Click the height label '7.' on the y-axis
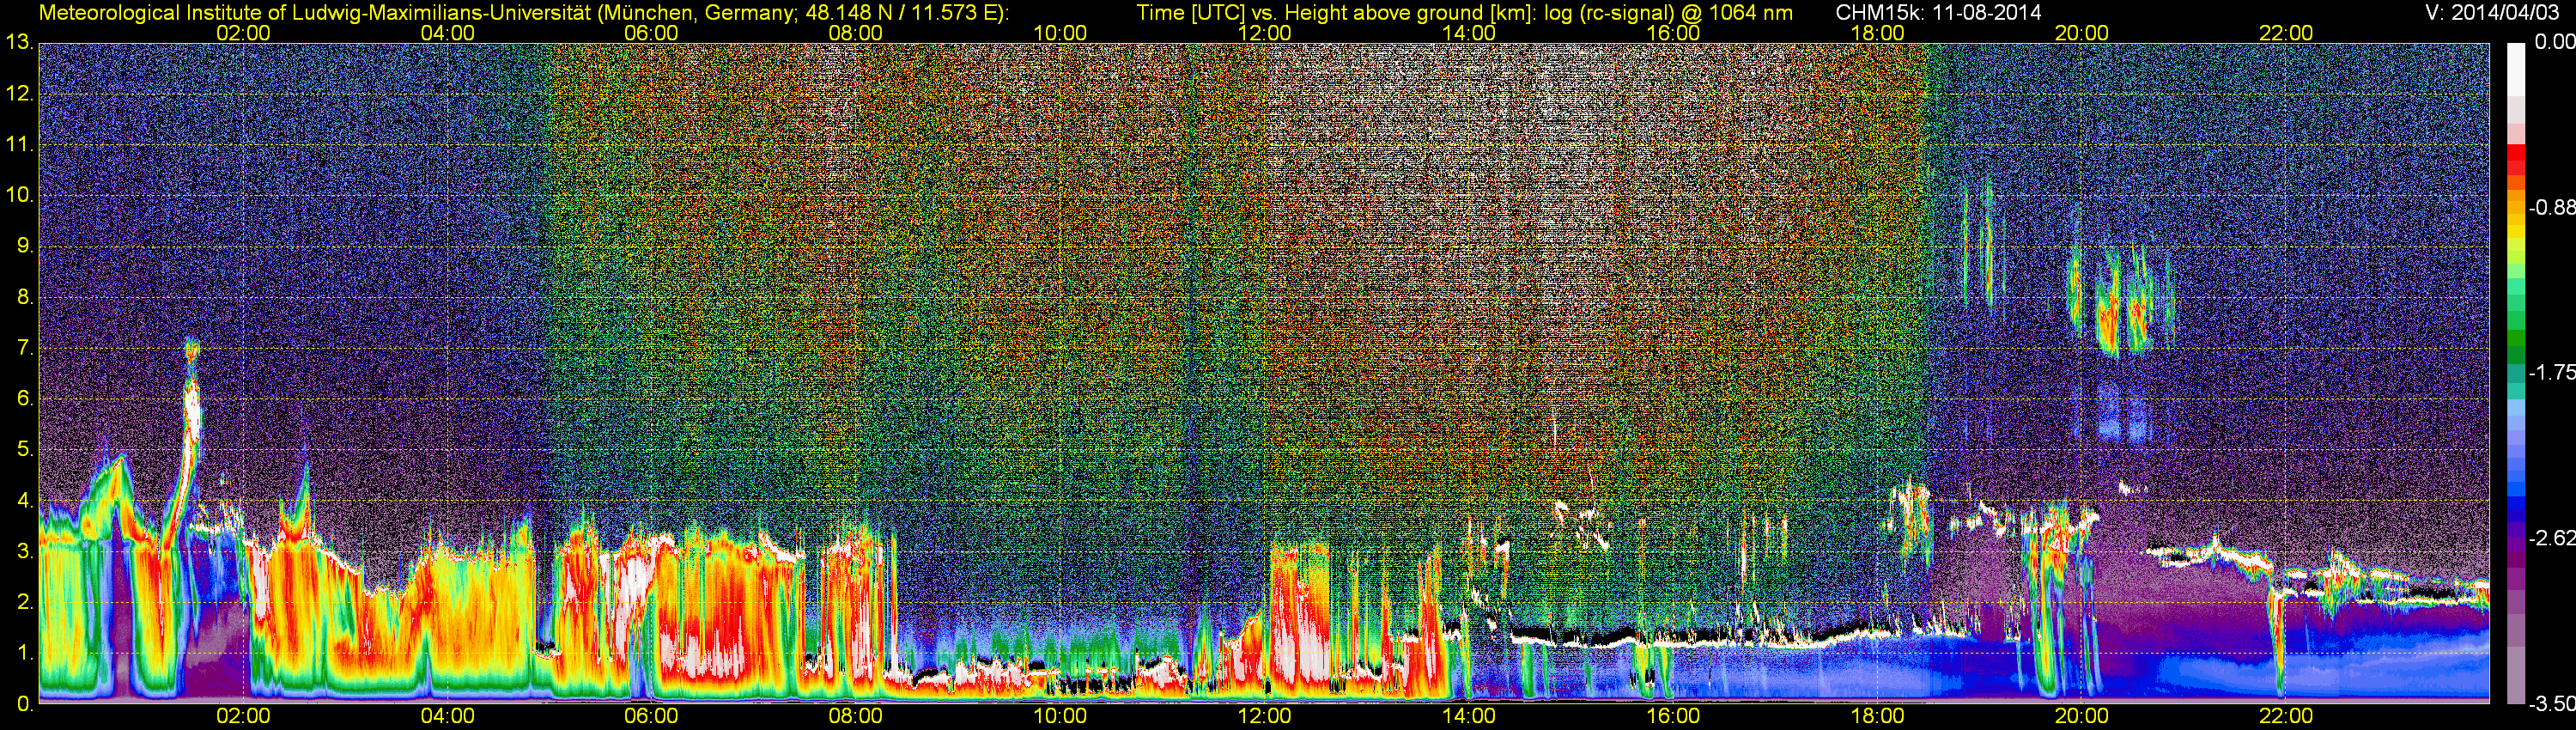The image size is (2576, 730). [24, 348]
